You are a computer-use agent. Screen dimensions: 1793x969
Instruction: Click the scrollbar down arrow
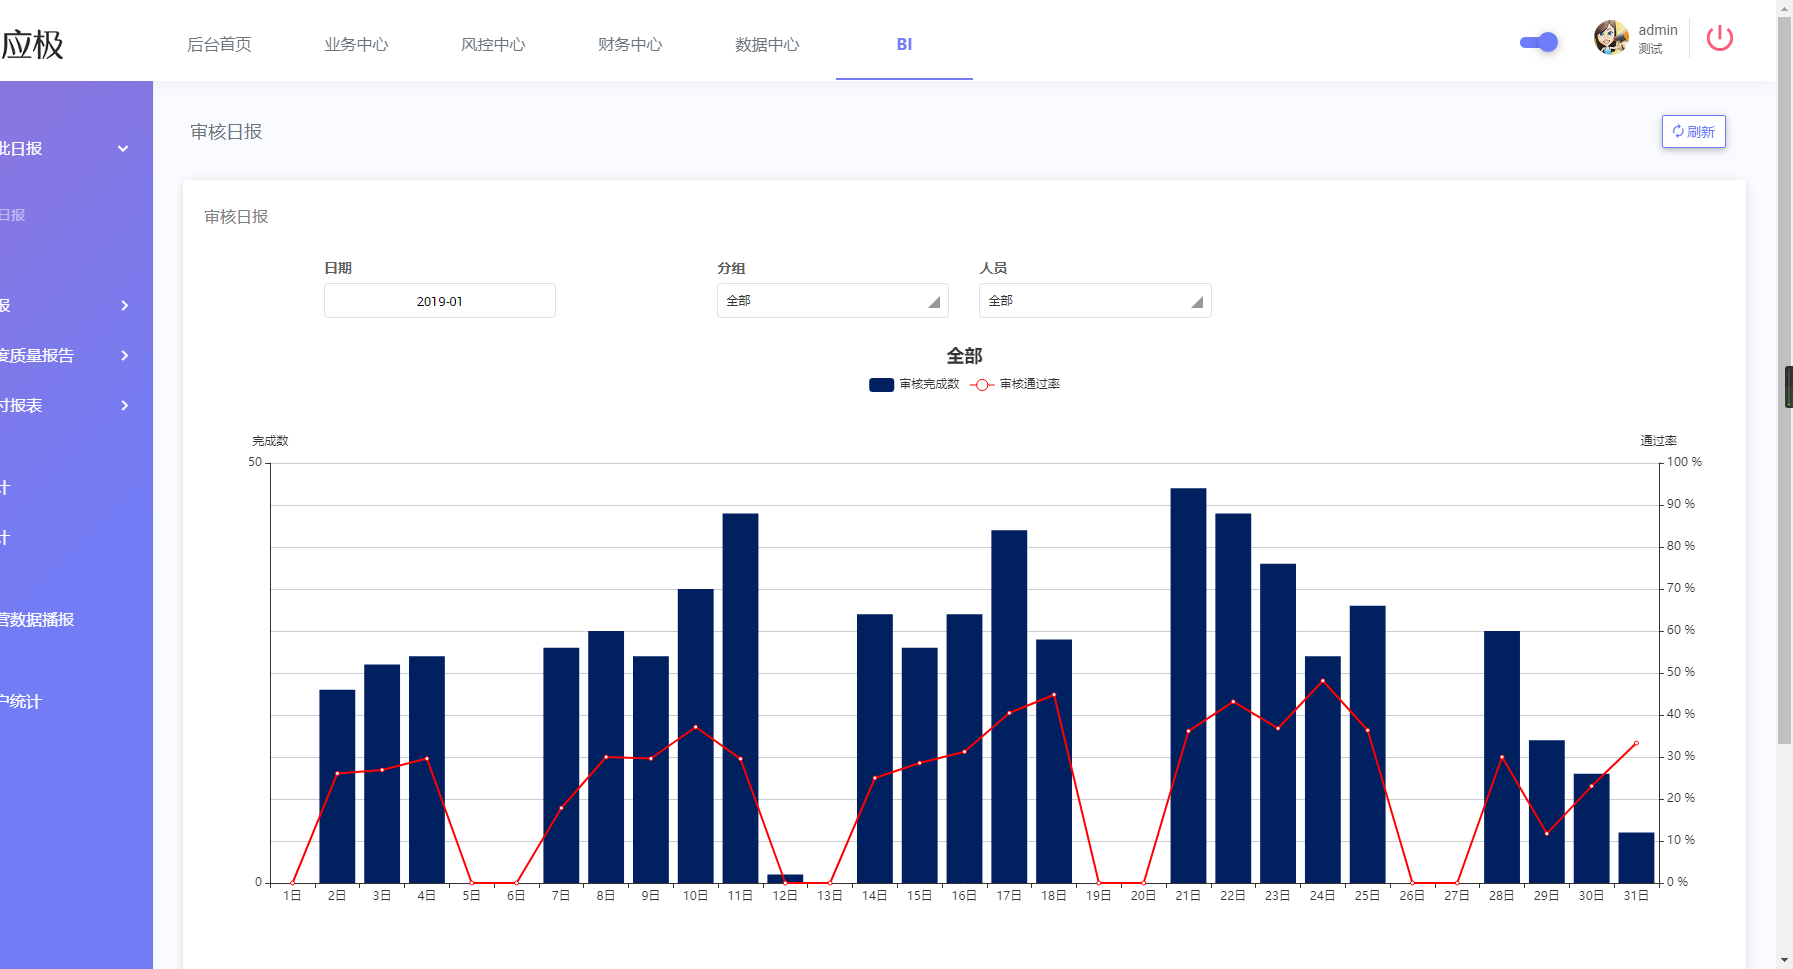tap(1784, 960)
